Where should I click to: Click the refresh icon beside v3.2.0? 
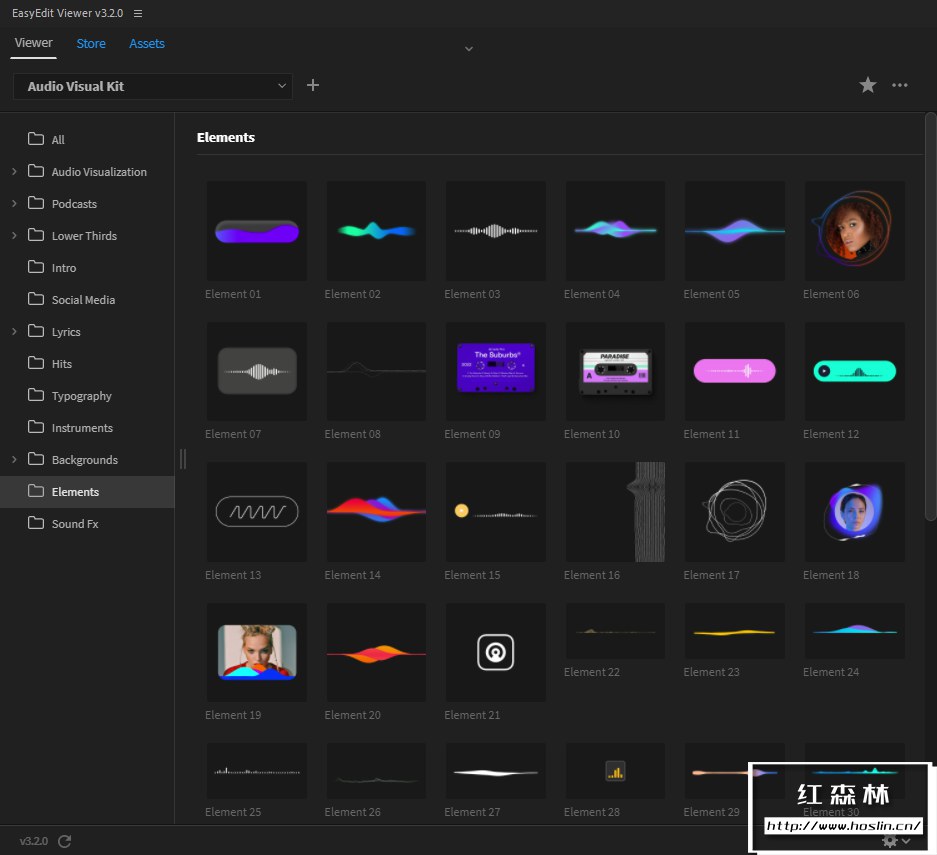click(65, 841)
